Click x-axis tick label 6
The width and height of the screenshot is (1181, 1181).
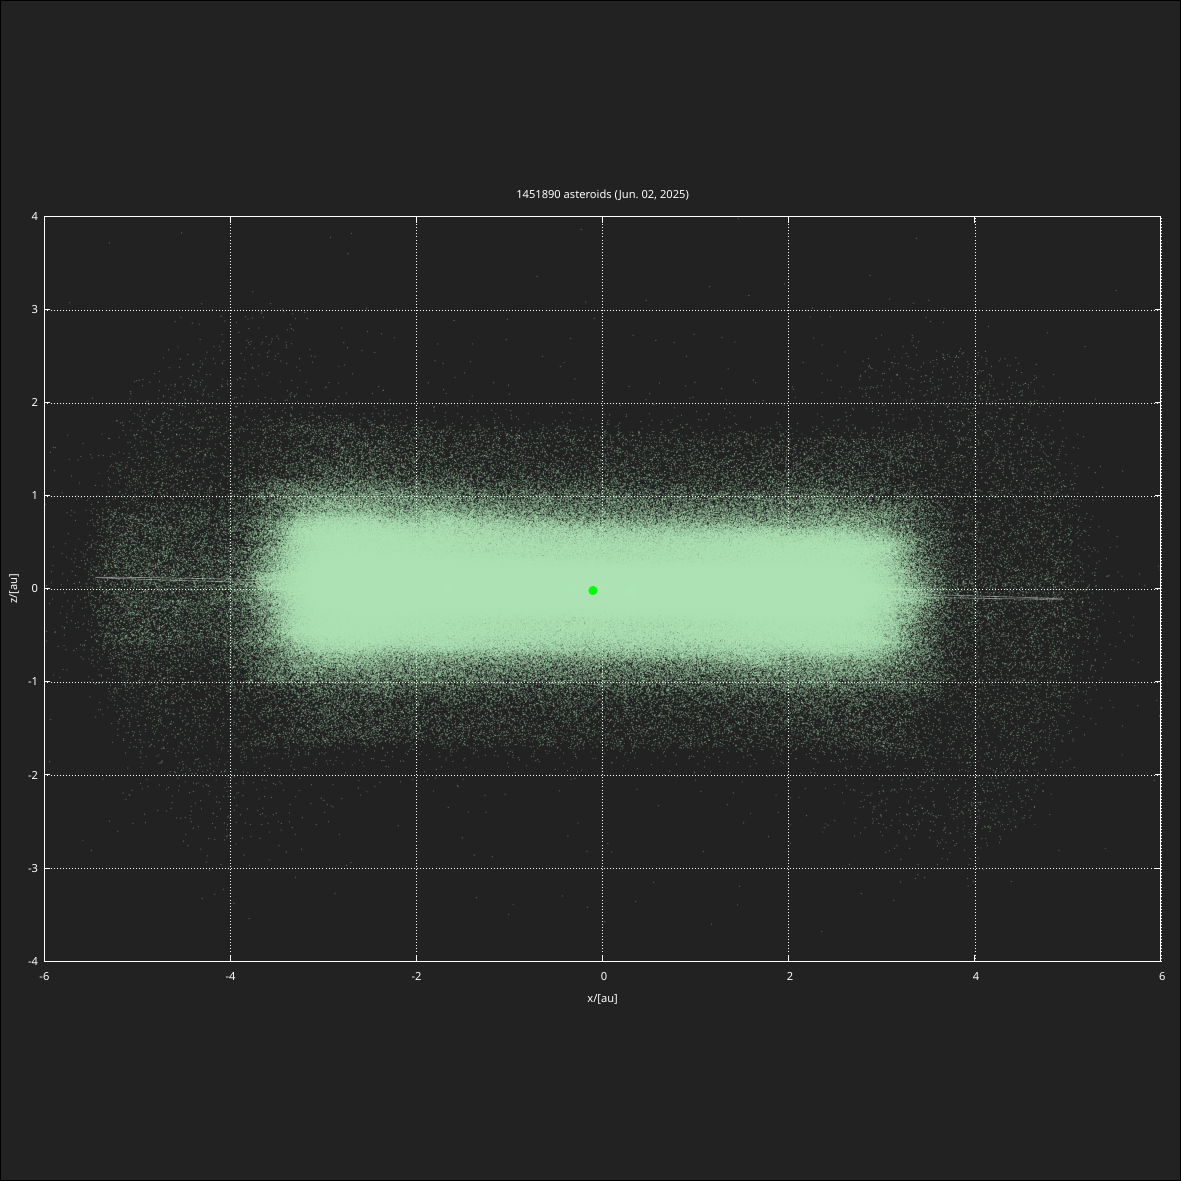(1161, 976)
